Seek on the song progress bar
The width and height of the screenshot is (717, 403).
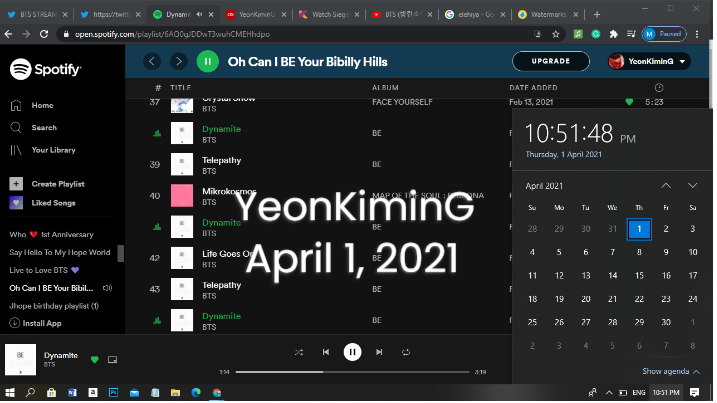353,373
